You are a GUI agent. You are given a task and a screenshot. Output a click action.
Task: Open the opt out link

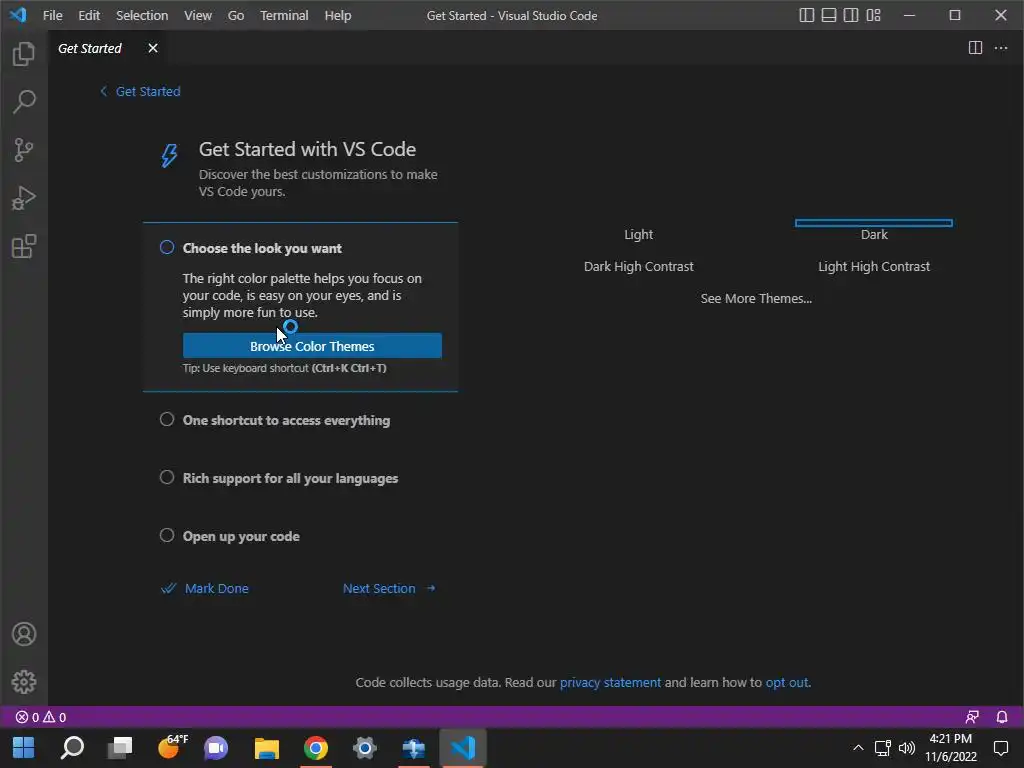(x=787, y=682)
